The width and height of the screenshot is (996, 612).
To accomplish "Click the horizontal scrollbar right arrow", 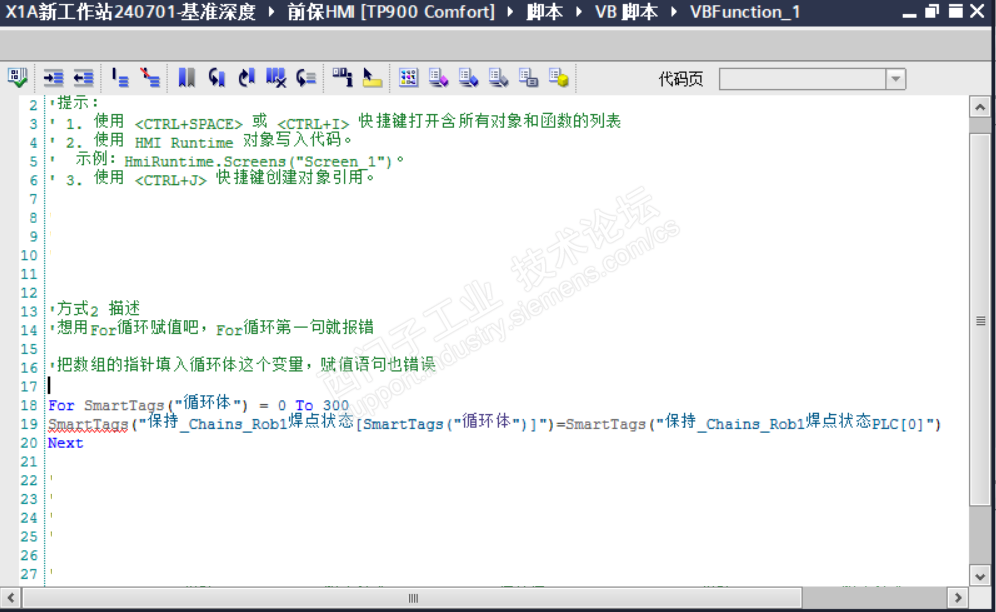I will pyautogui.click(x=958, y=598).
